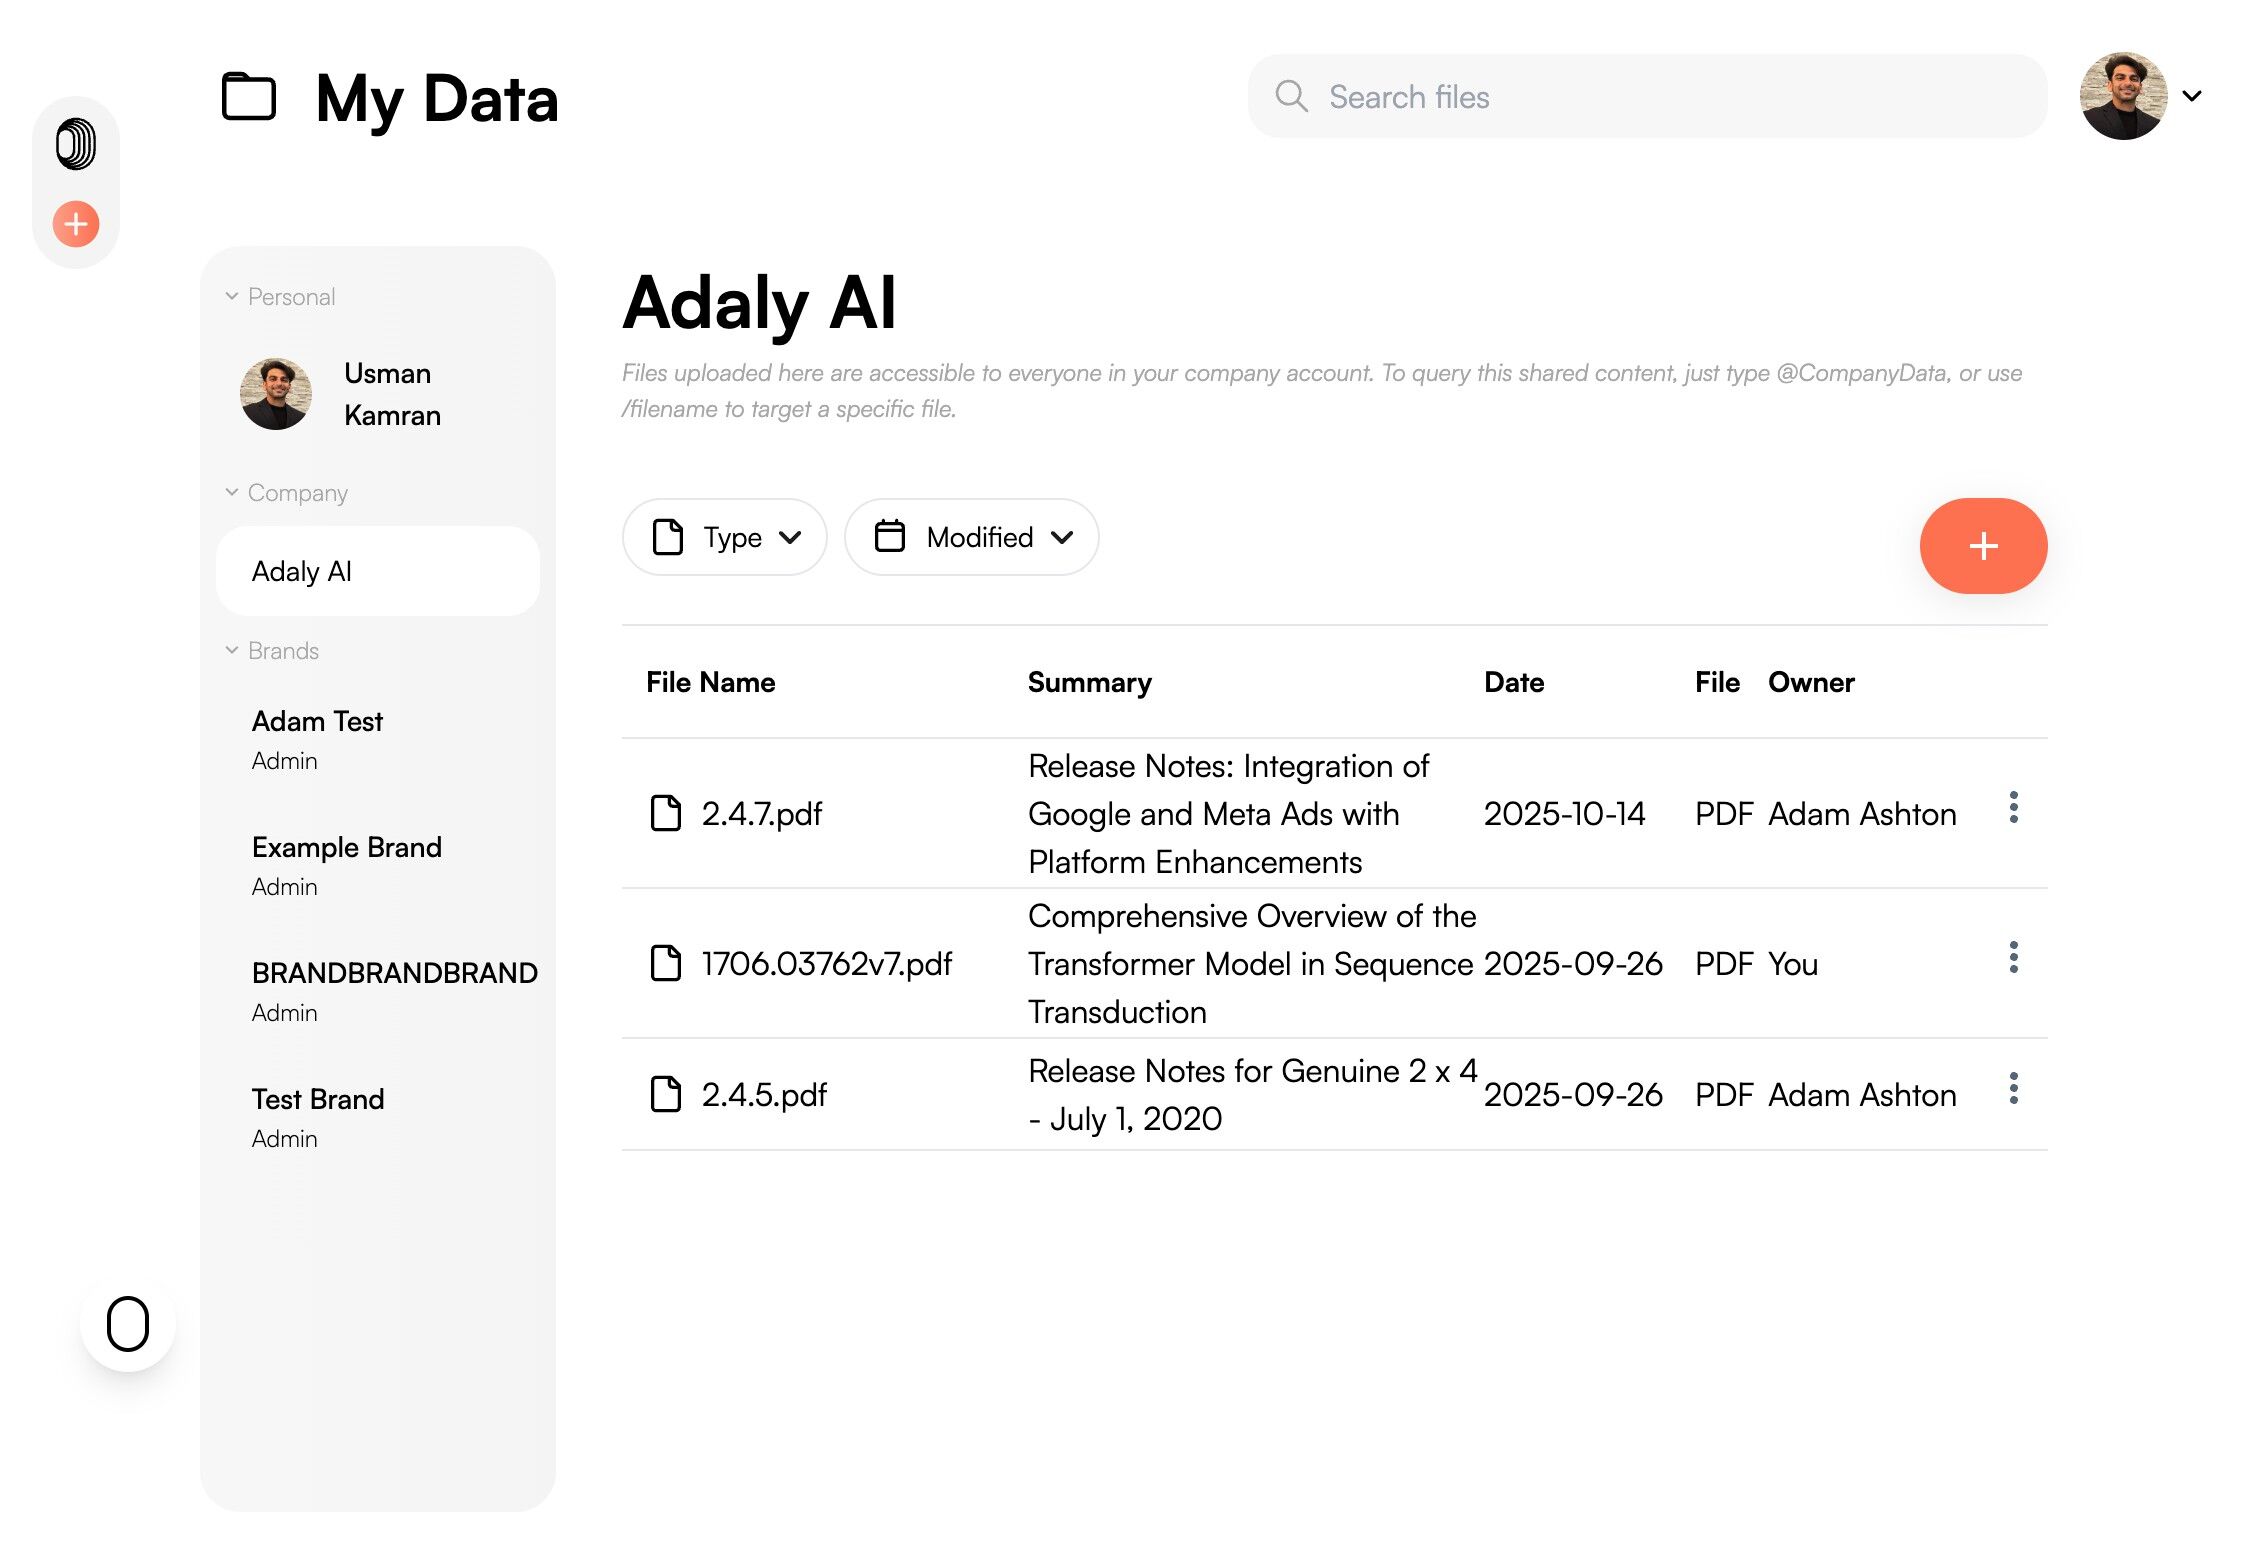This screenshot has height=1564, width=2248.
Task: Click the large orange add file button
Action: [1982, 546]
